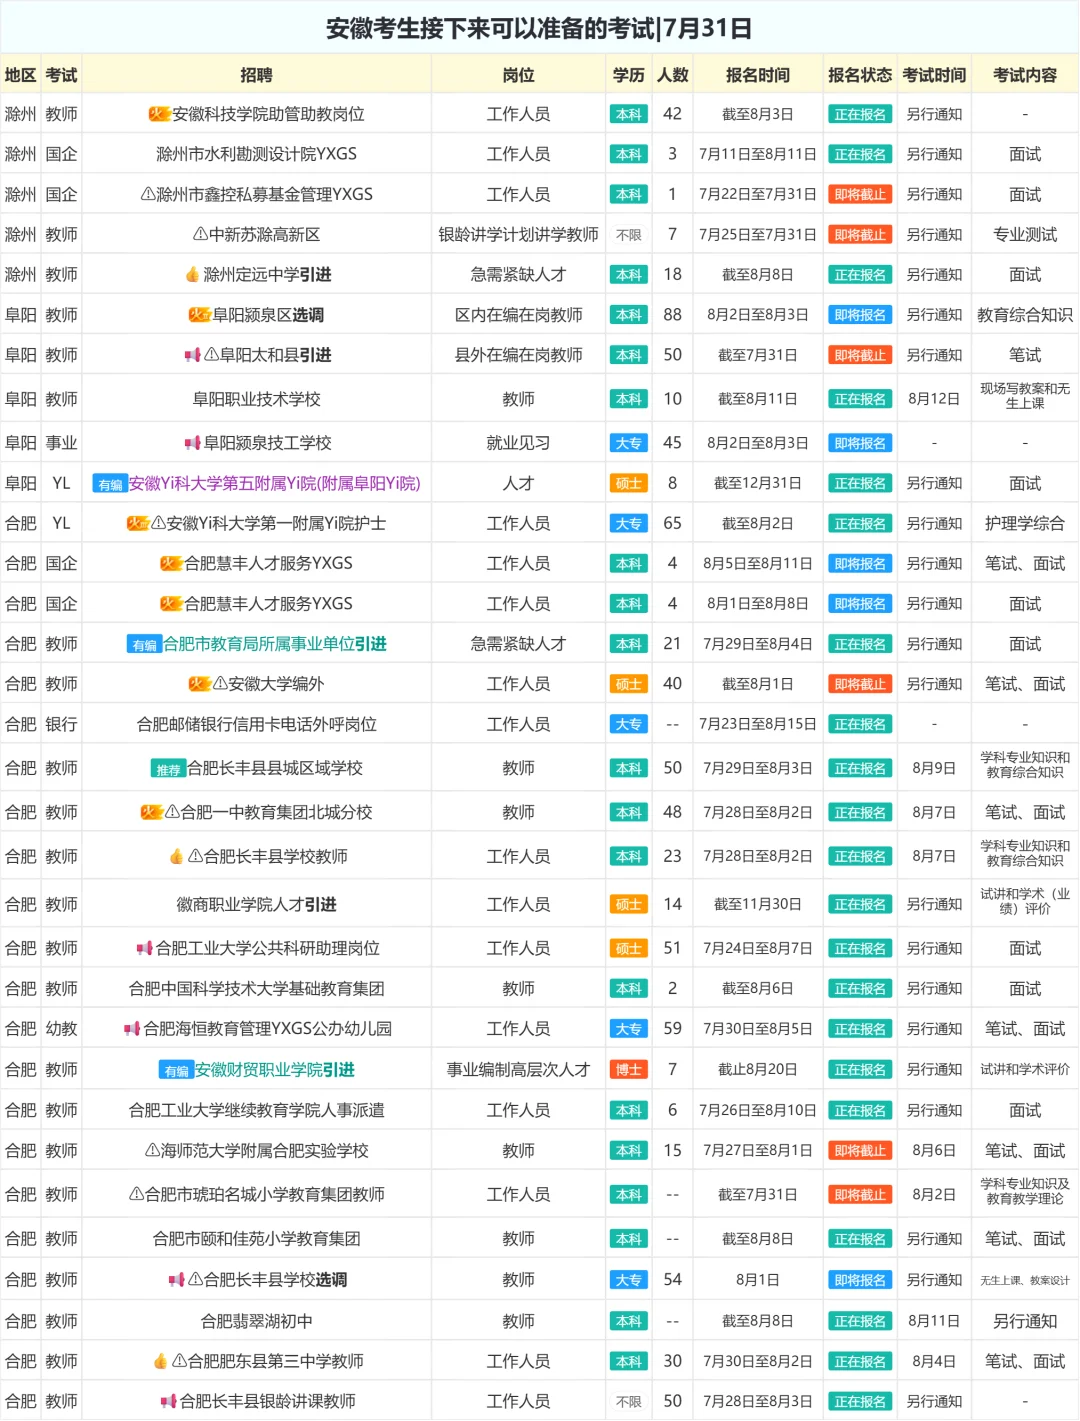Click 有编 tag before 安徽Yi科大学第五附属Yi院
The height and width of the screenshot is (1421, 1080).
(110, 484)
